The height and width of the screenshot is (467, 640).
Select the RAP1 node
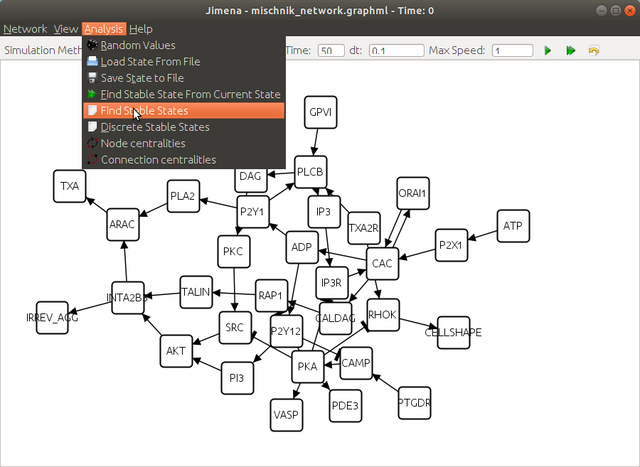pyautogui.click(x=271, y=296)
